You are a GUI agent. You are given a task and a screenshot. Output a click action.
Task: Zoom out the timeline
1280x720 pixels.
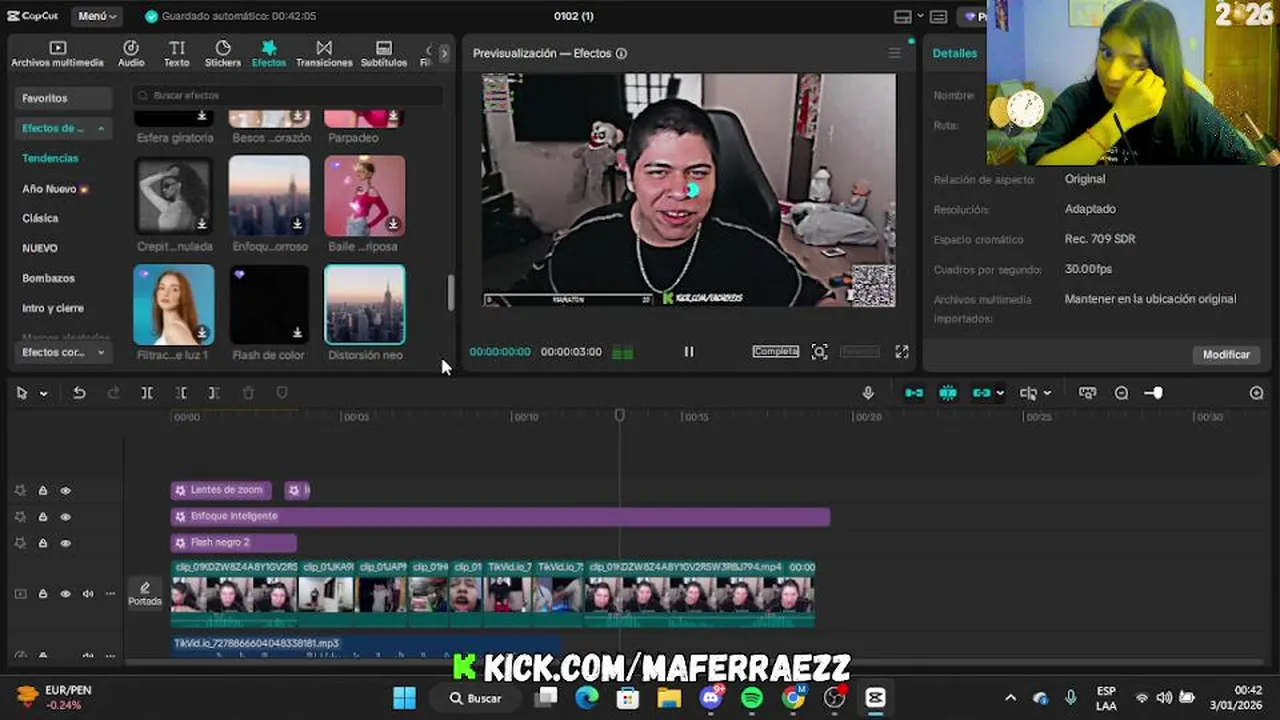point(1121,393)
